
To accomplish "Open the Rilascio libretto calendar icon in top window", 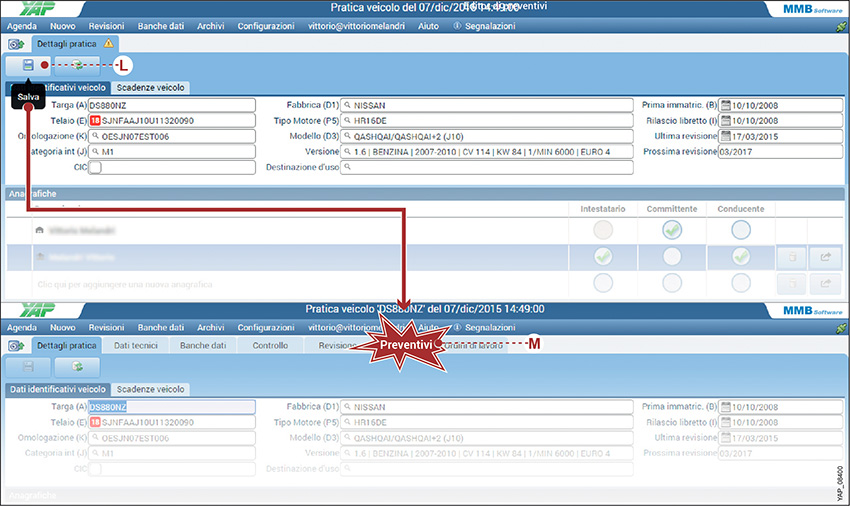I will tap(725, 120).
